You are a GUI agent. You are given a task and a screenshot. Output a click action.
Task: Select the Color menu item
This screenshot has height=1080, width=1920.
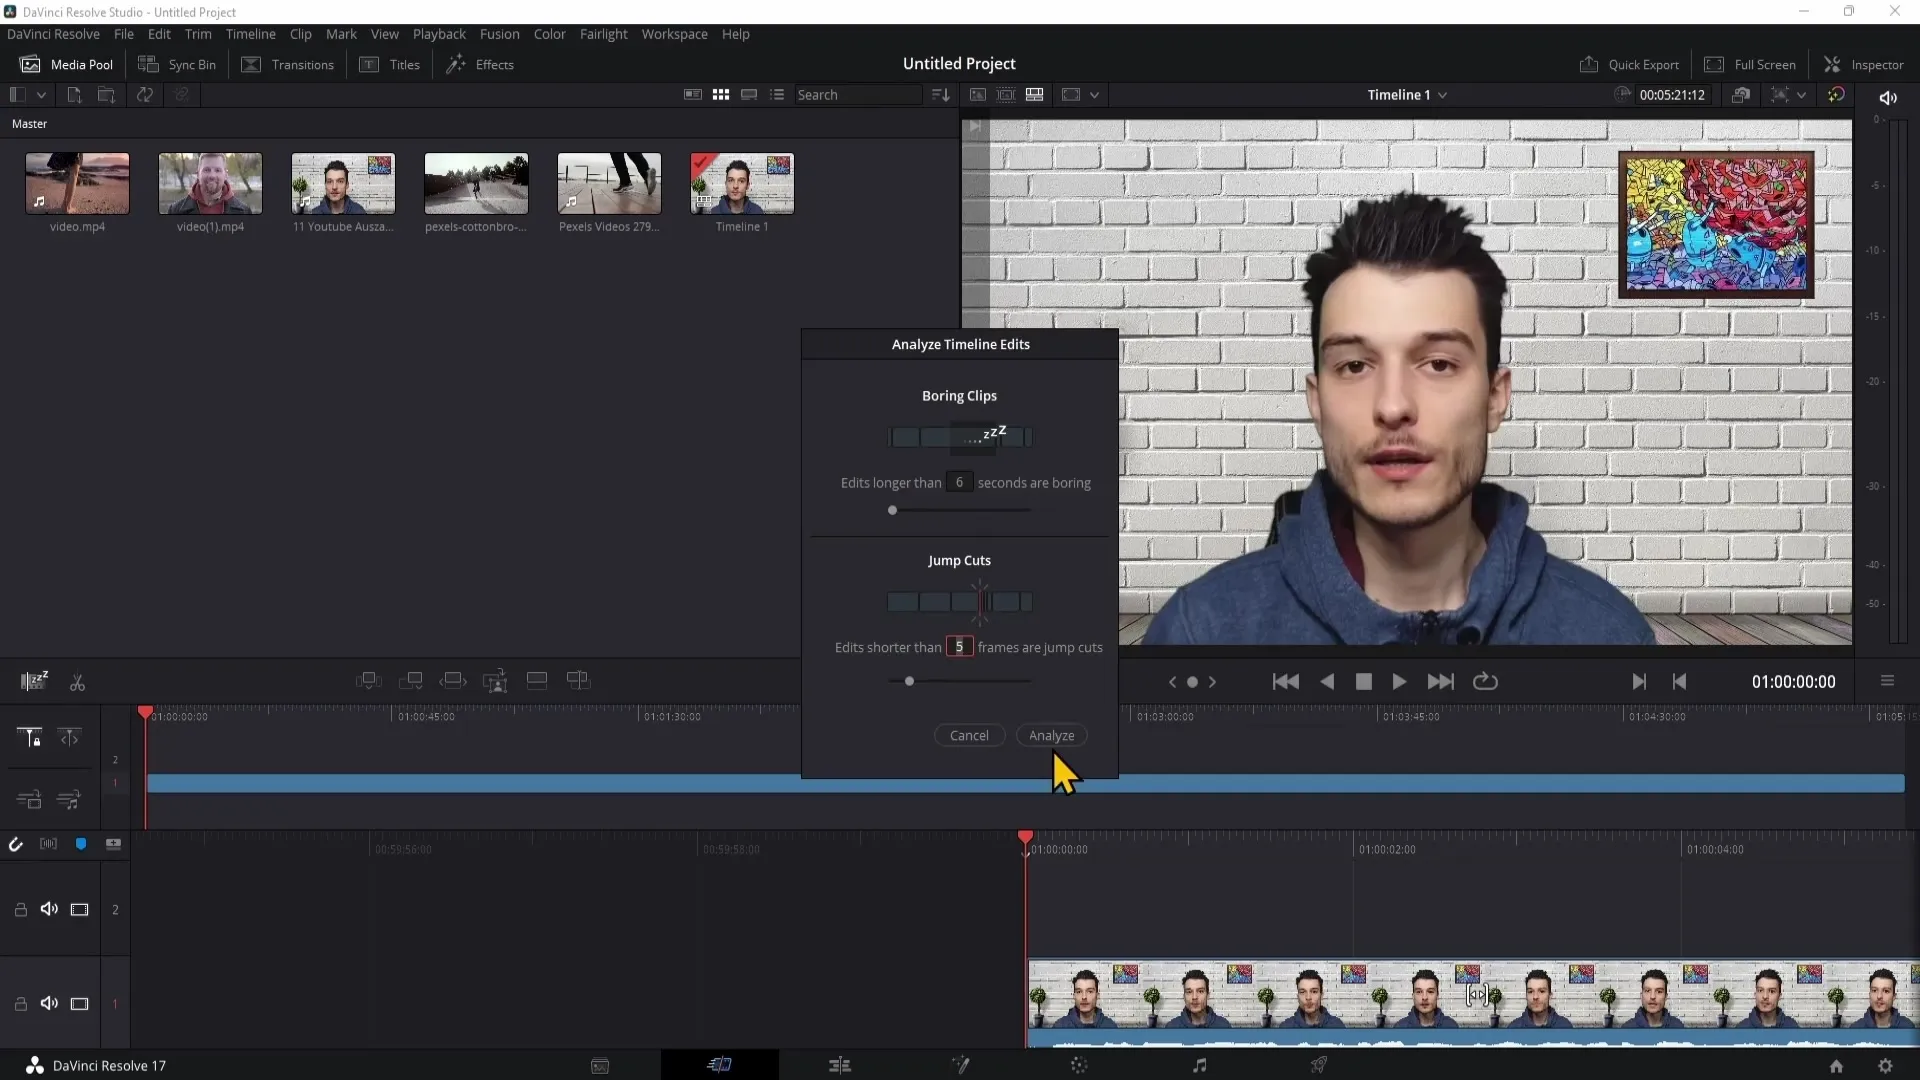point(550,33)
